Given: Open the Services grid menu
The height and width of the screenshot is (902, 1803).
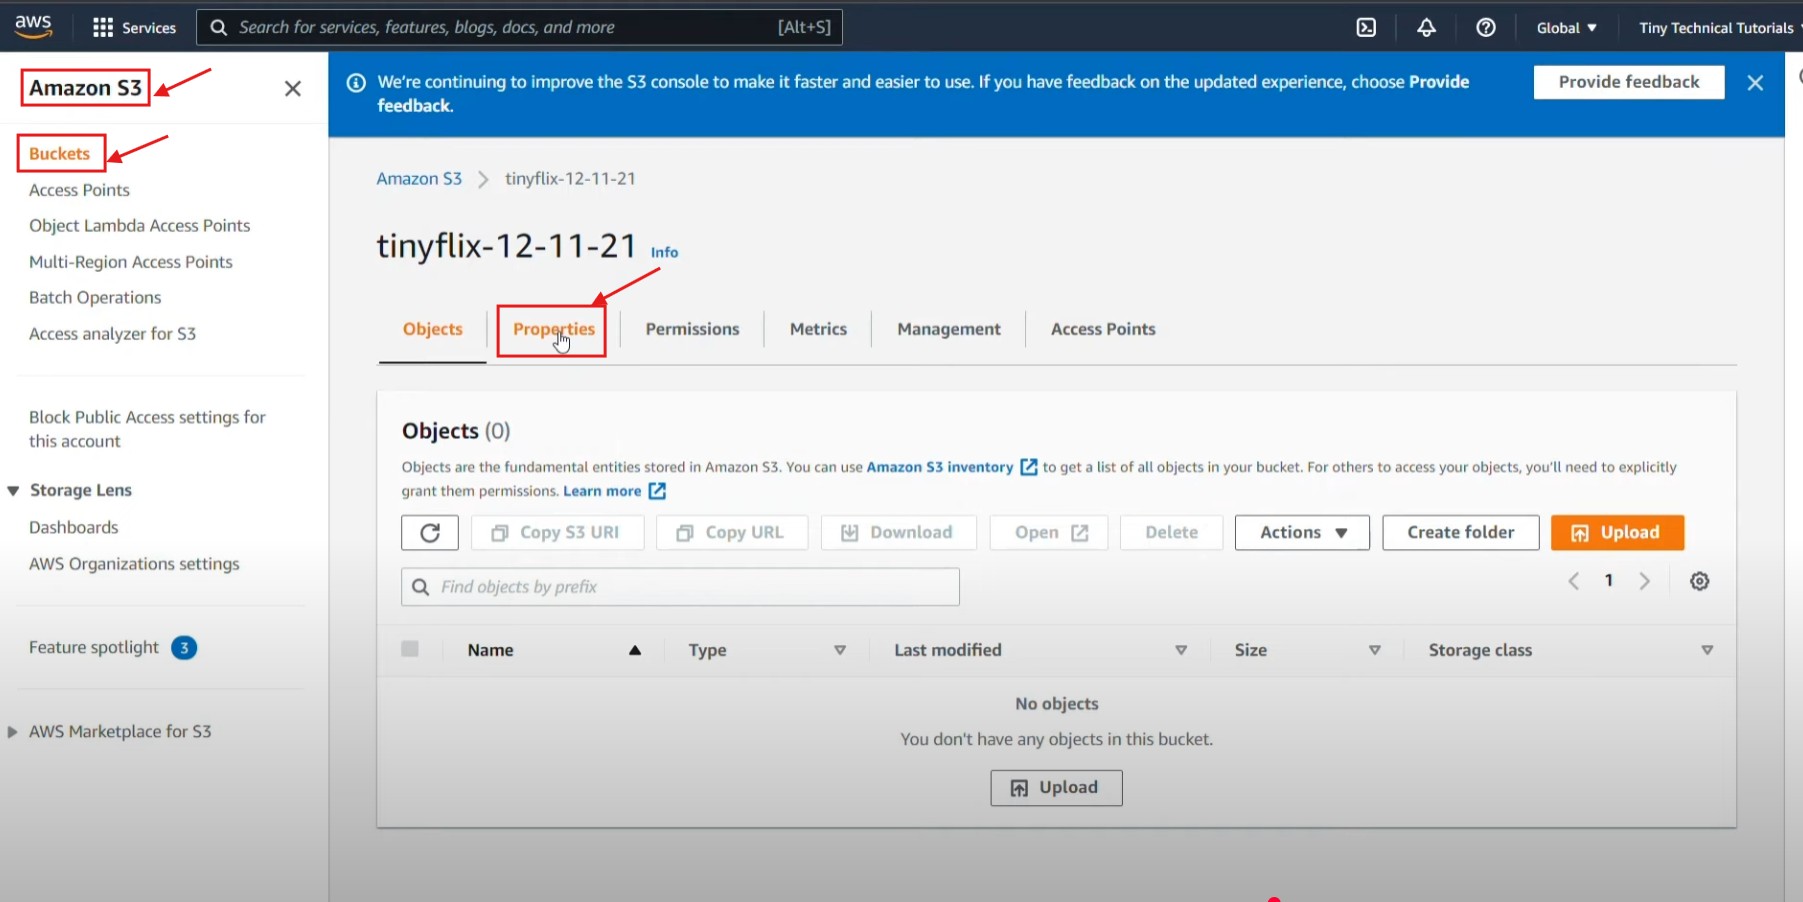Looking at the screenshot, I should (133, 28).
